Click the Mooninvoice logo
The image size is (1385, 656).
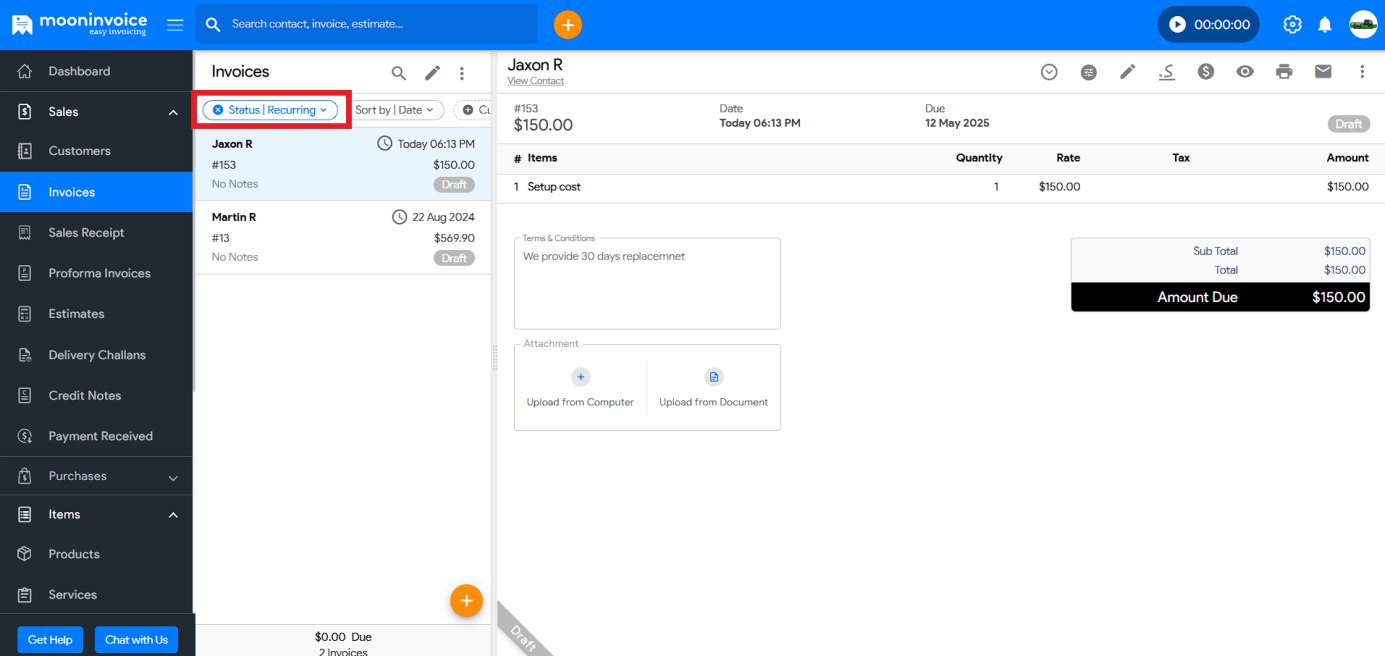[79, 24]
